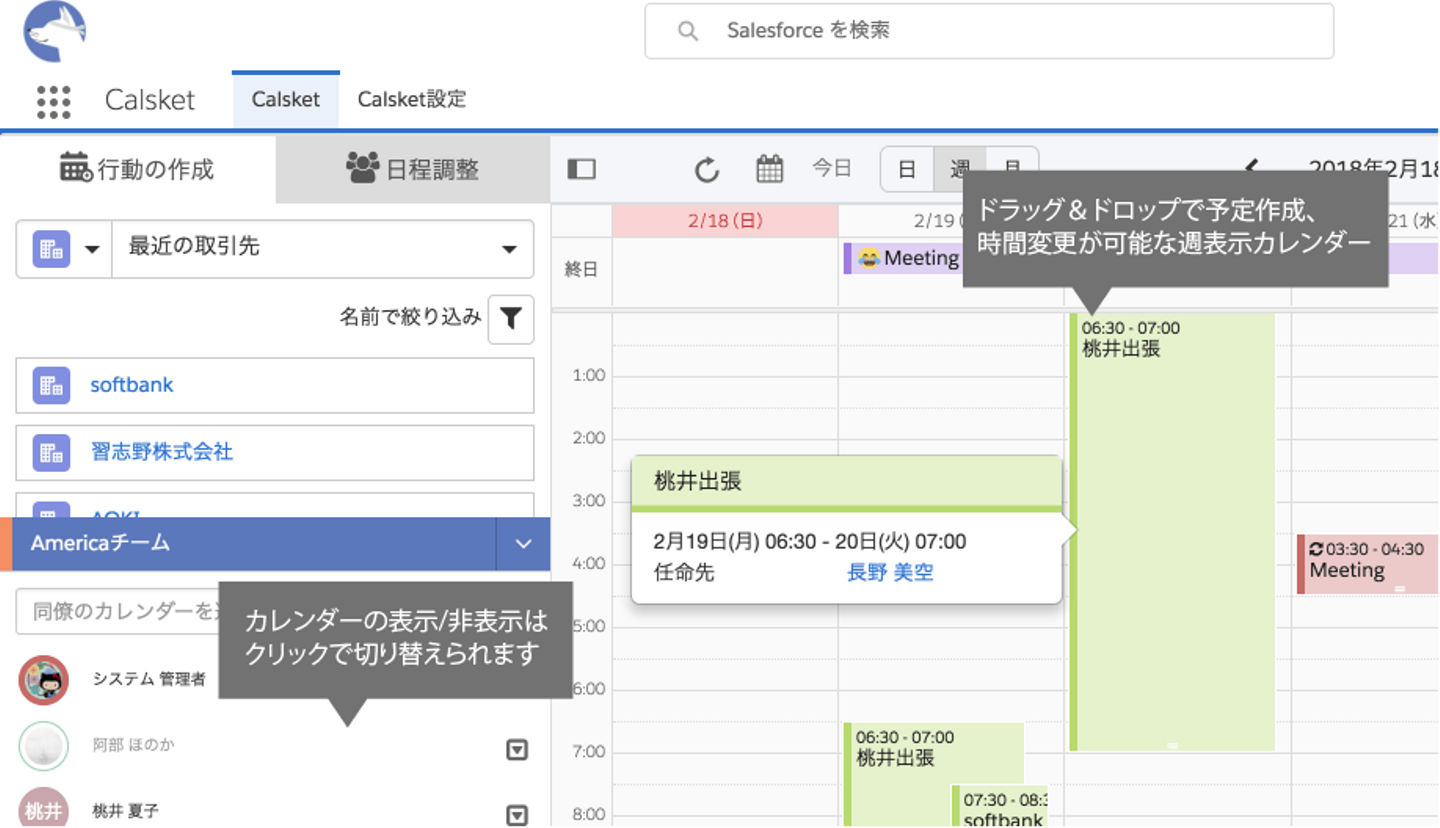
Task: Open the 03:30 - 04:30 Meeting event
Action: [1367, 563]
